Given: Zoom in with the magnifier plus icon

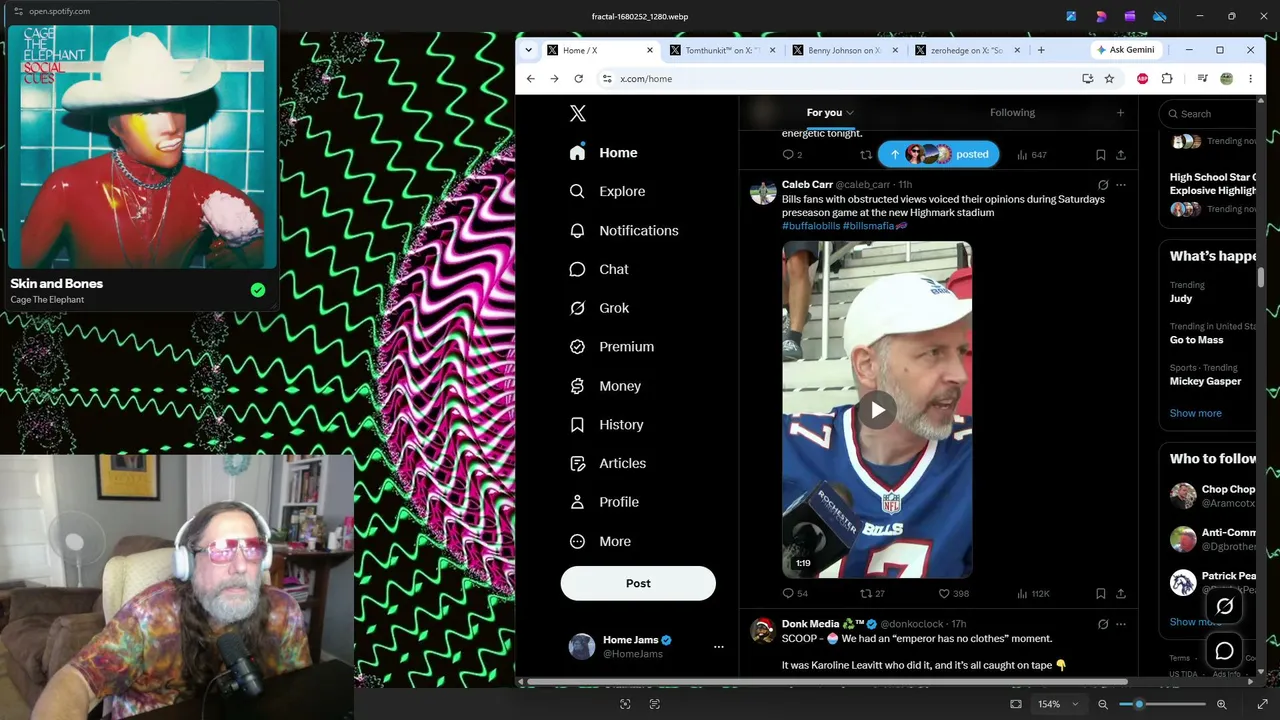Looking at the screenshot, I should point(1221,704).
